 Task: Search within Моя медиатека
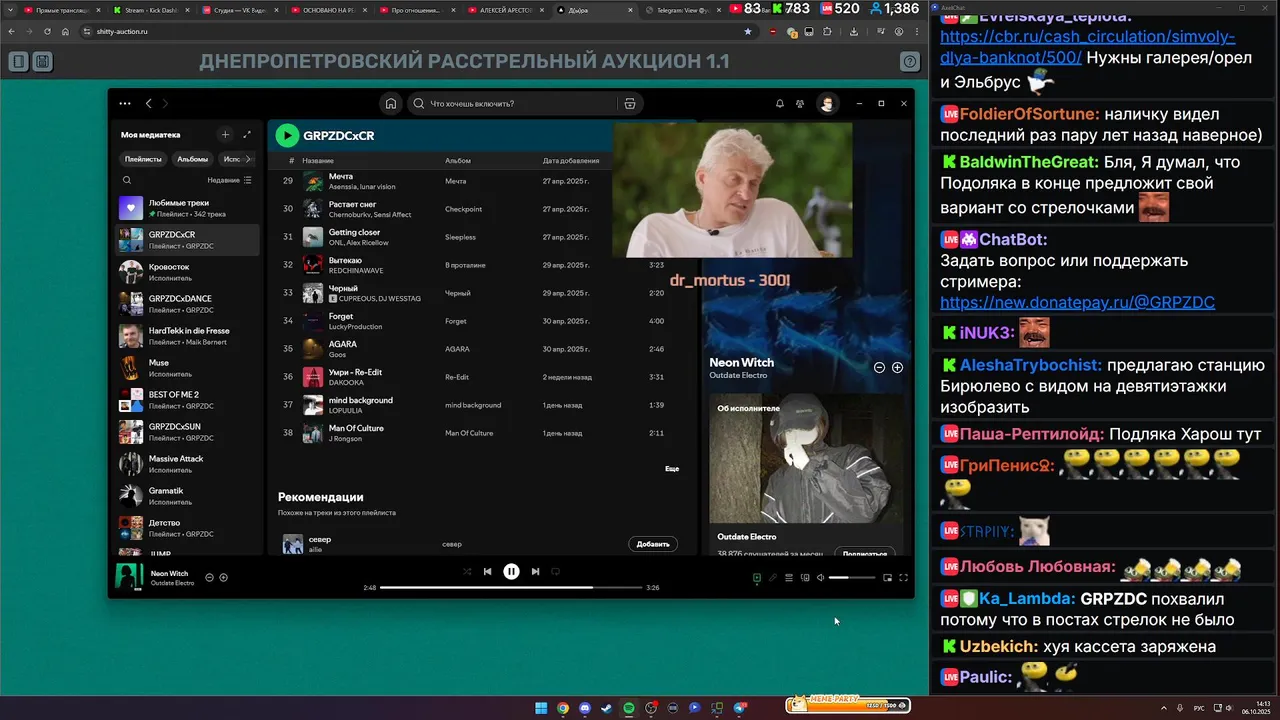(x=127, y=180)
